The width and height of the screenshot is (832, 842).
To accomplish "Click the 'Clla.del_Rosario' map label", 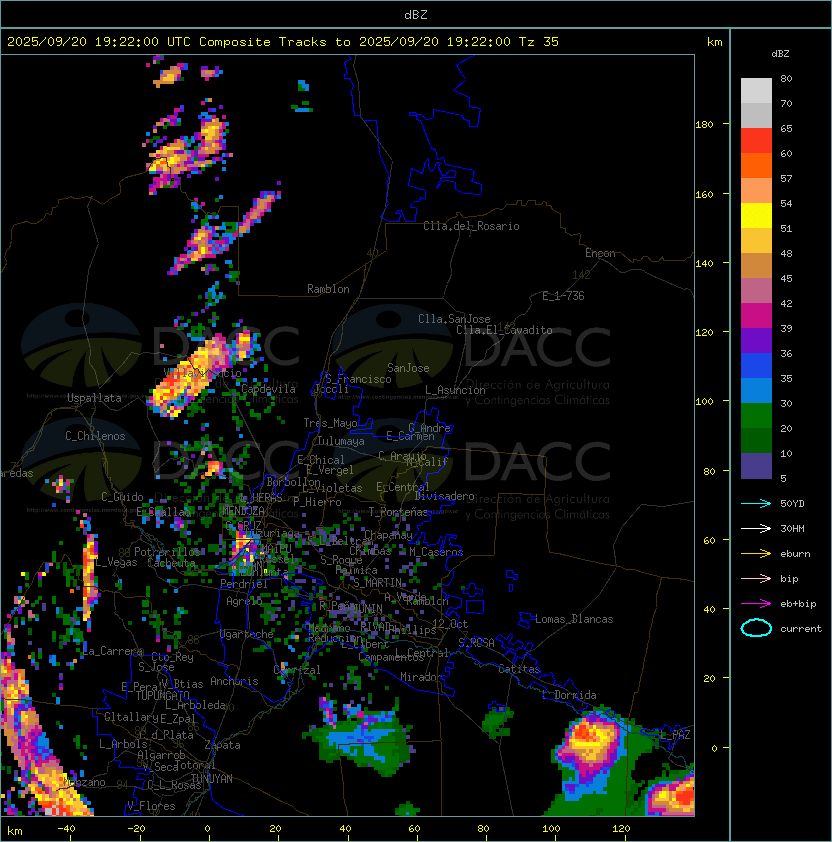I will point(472,226).
